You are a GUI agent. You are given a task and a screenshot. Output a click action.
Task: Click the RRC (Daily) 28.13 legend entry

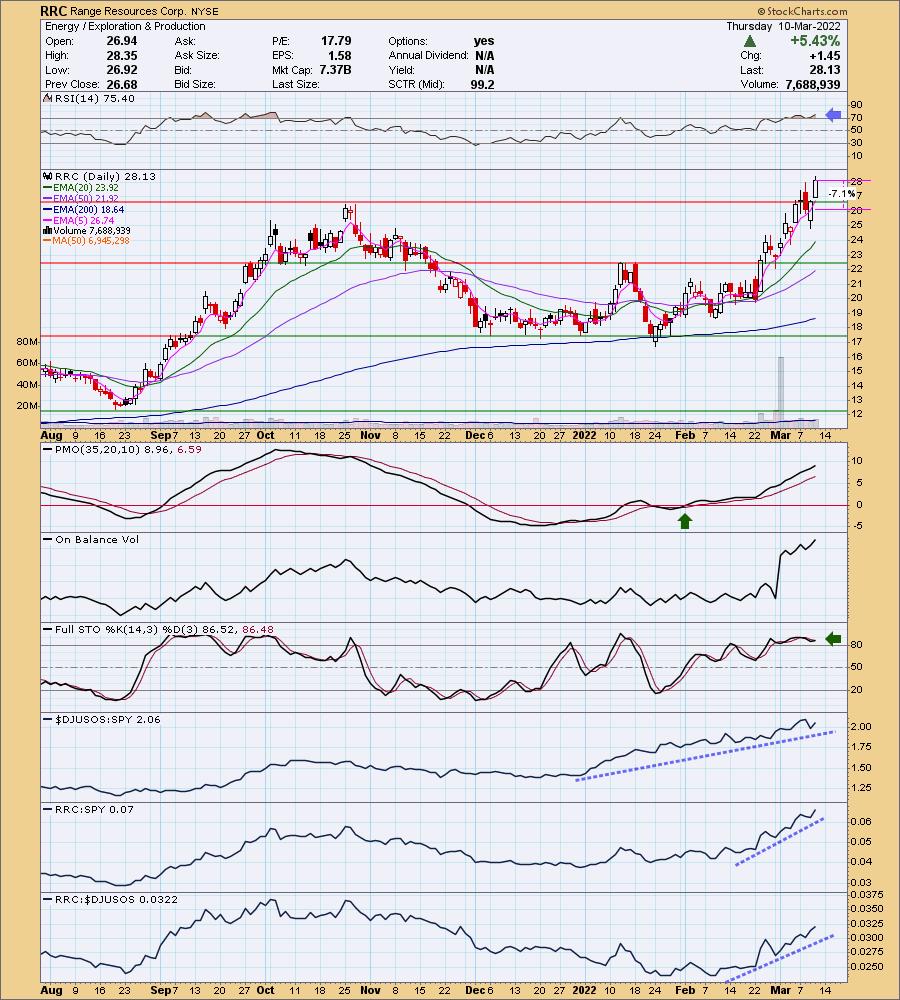100,177
